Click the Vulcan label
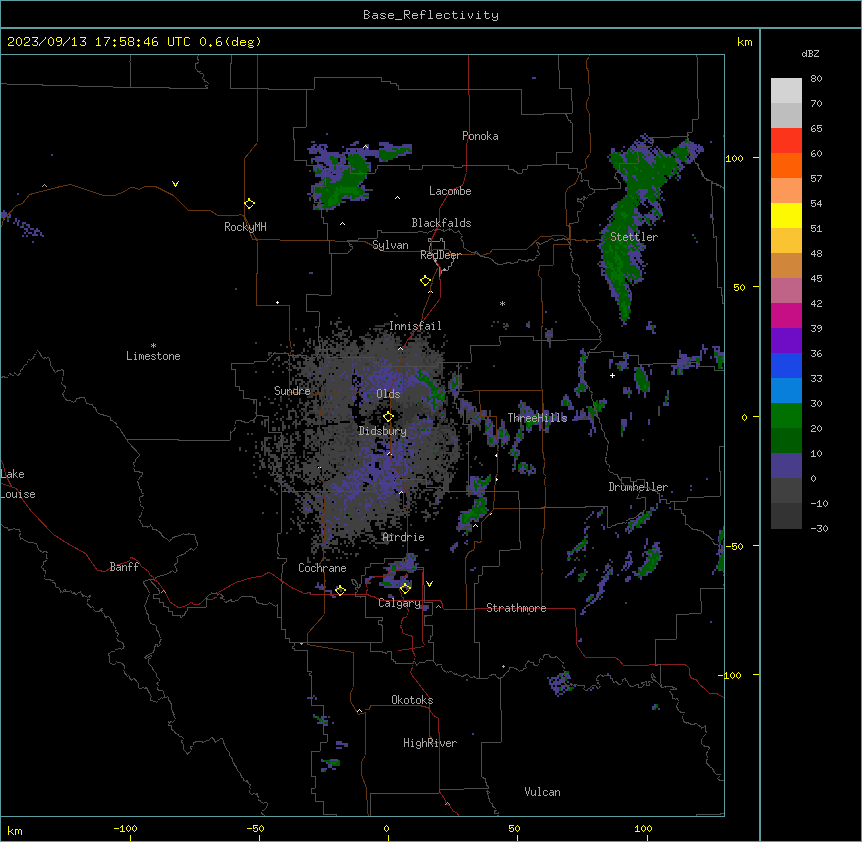The image size is (862, 842). 542,792
